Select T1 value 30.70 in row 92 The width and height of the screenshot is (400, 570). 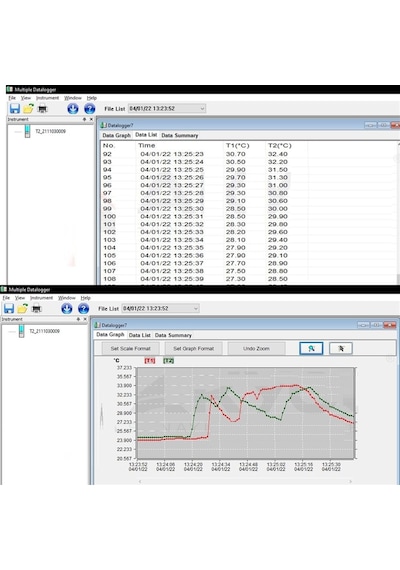coord(236,154)
